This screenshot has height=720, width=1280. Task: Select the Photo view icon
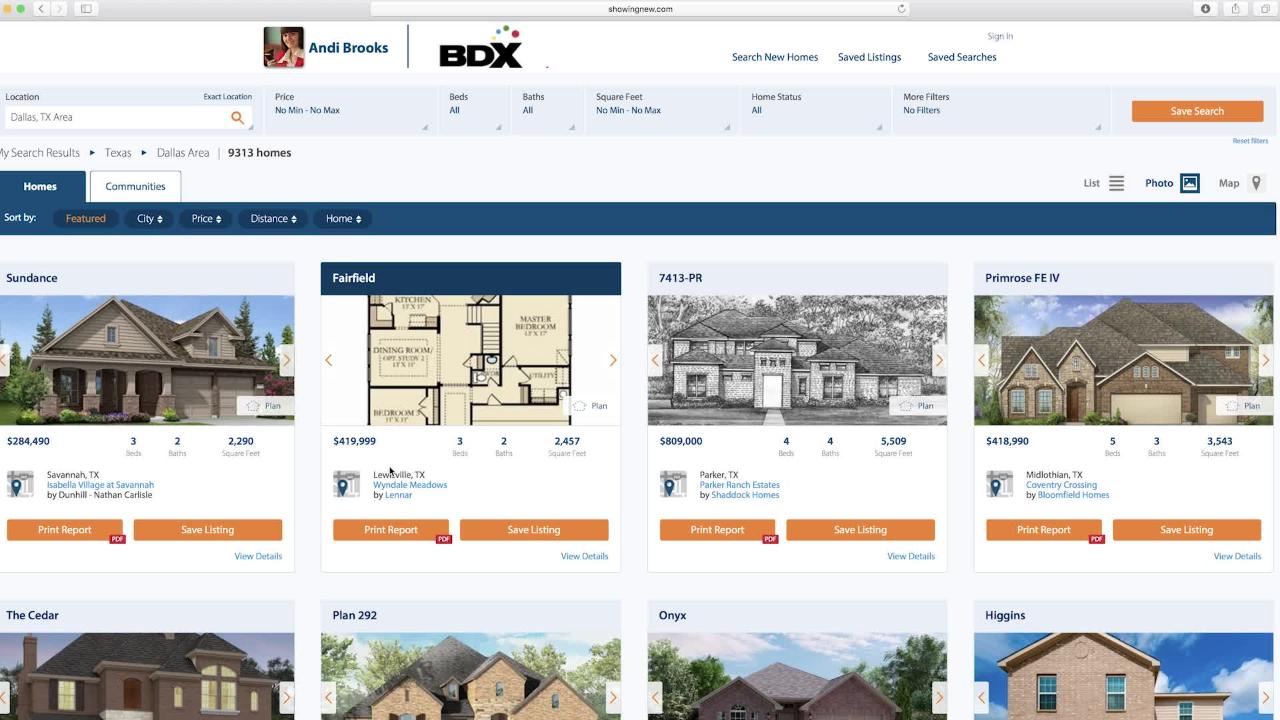click(x=1189, y=183)
